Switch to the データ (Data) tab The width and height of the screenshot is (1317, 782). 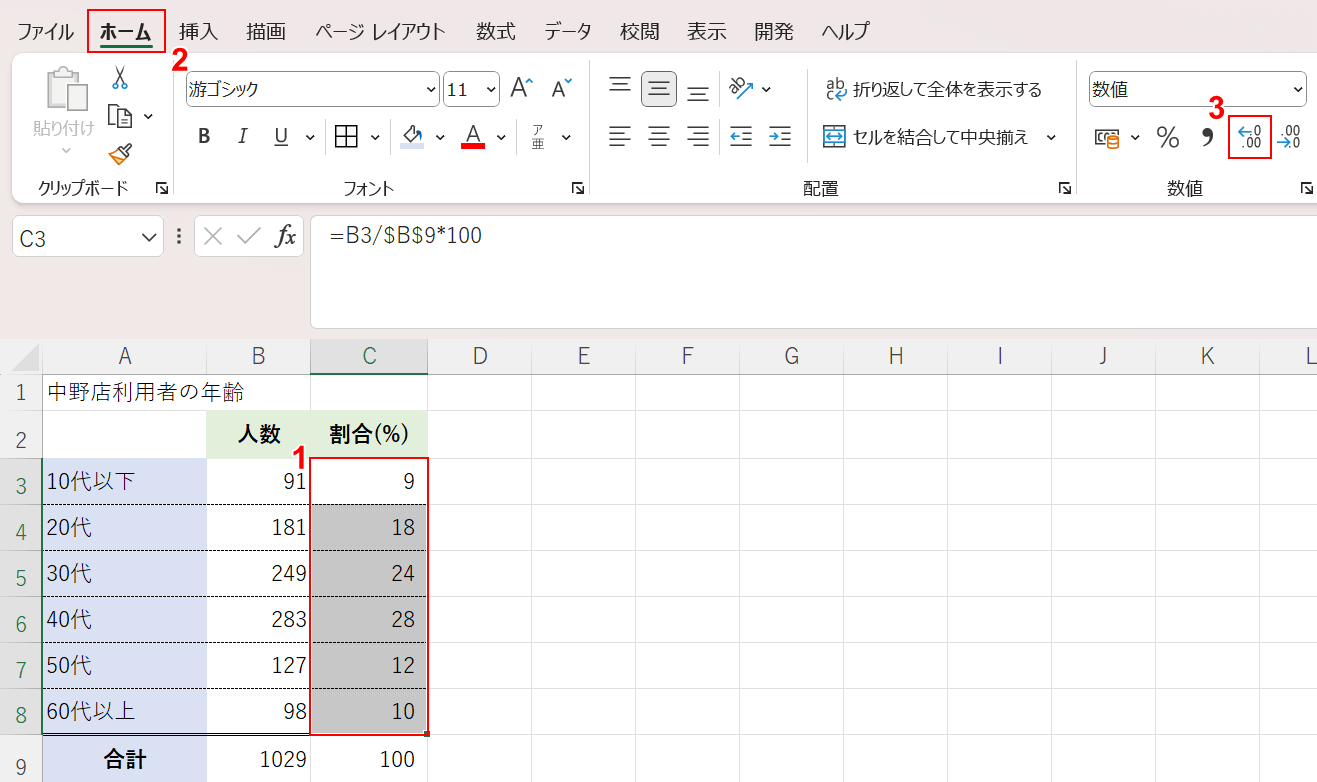pyautogui.click(x=568, y=31)
